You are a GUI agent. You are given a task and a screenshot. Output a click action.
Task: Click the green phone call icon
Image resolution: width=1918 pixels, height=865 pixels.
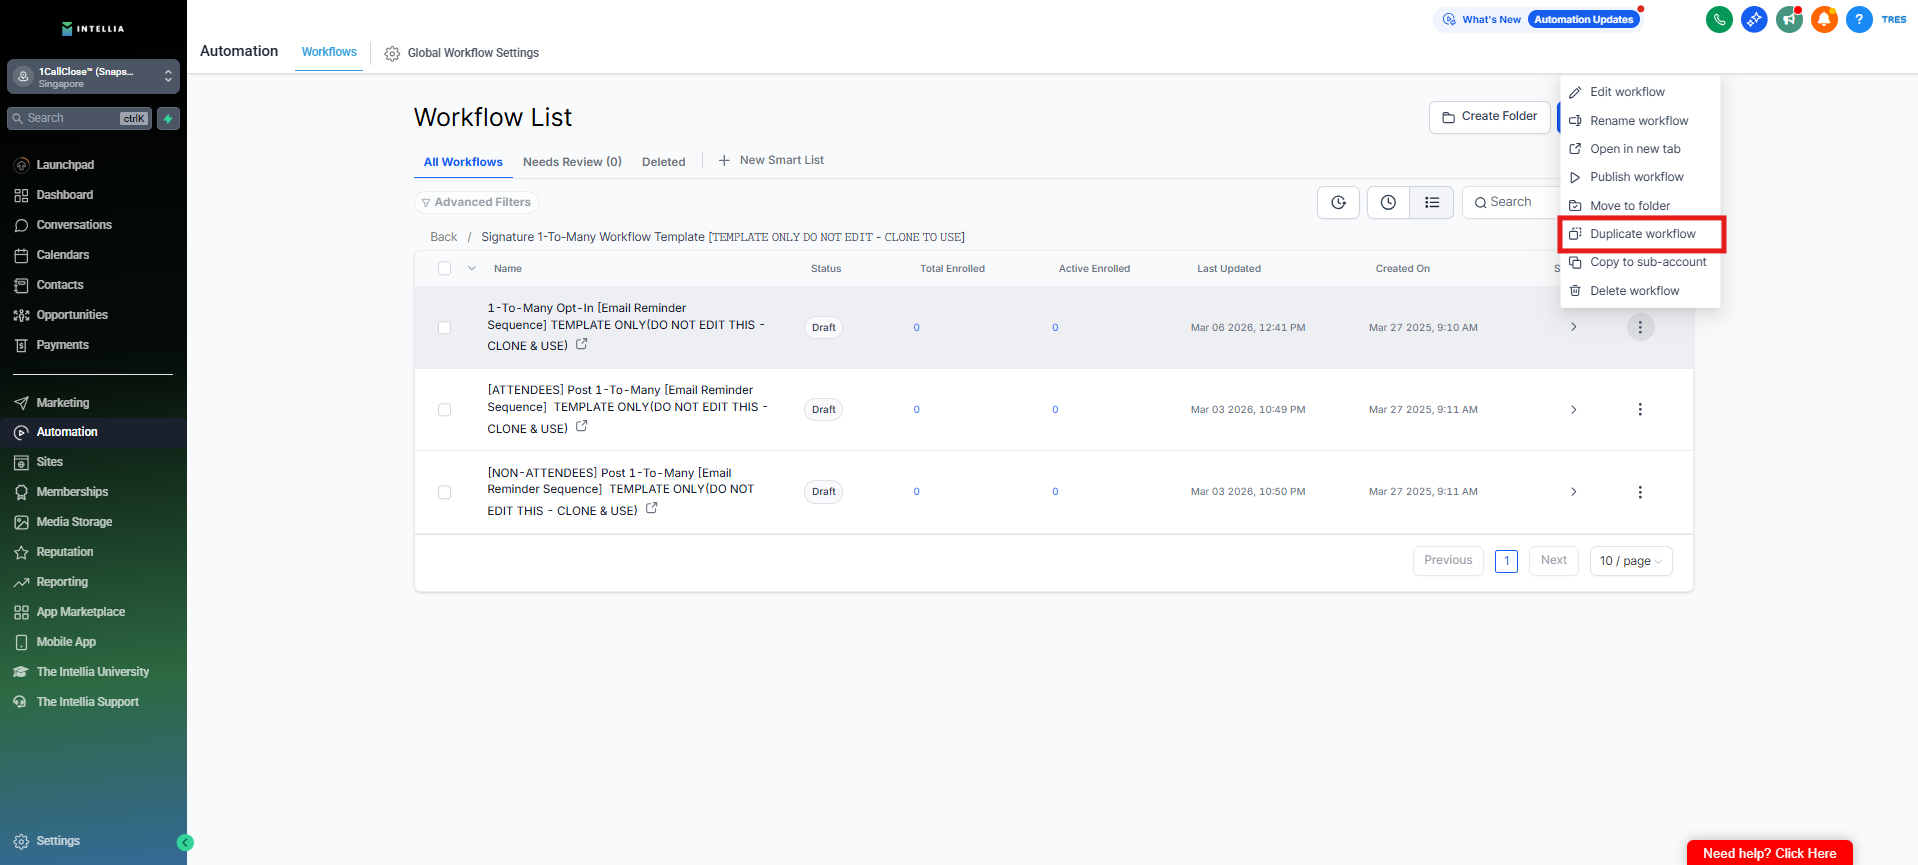pyautogui.click(x=1718, y=19)
